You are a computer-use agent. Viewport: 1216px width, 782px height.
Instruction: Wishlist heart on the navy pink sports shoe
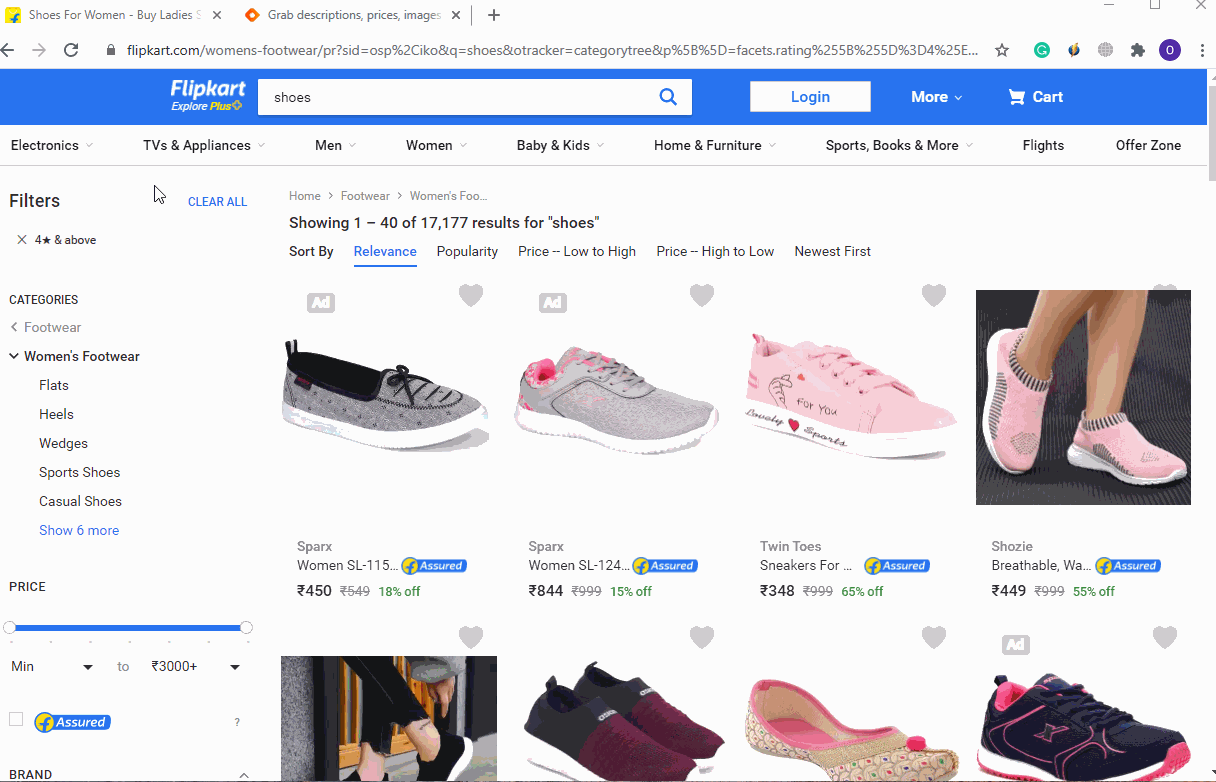[1165, 637]
